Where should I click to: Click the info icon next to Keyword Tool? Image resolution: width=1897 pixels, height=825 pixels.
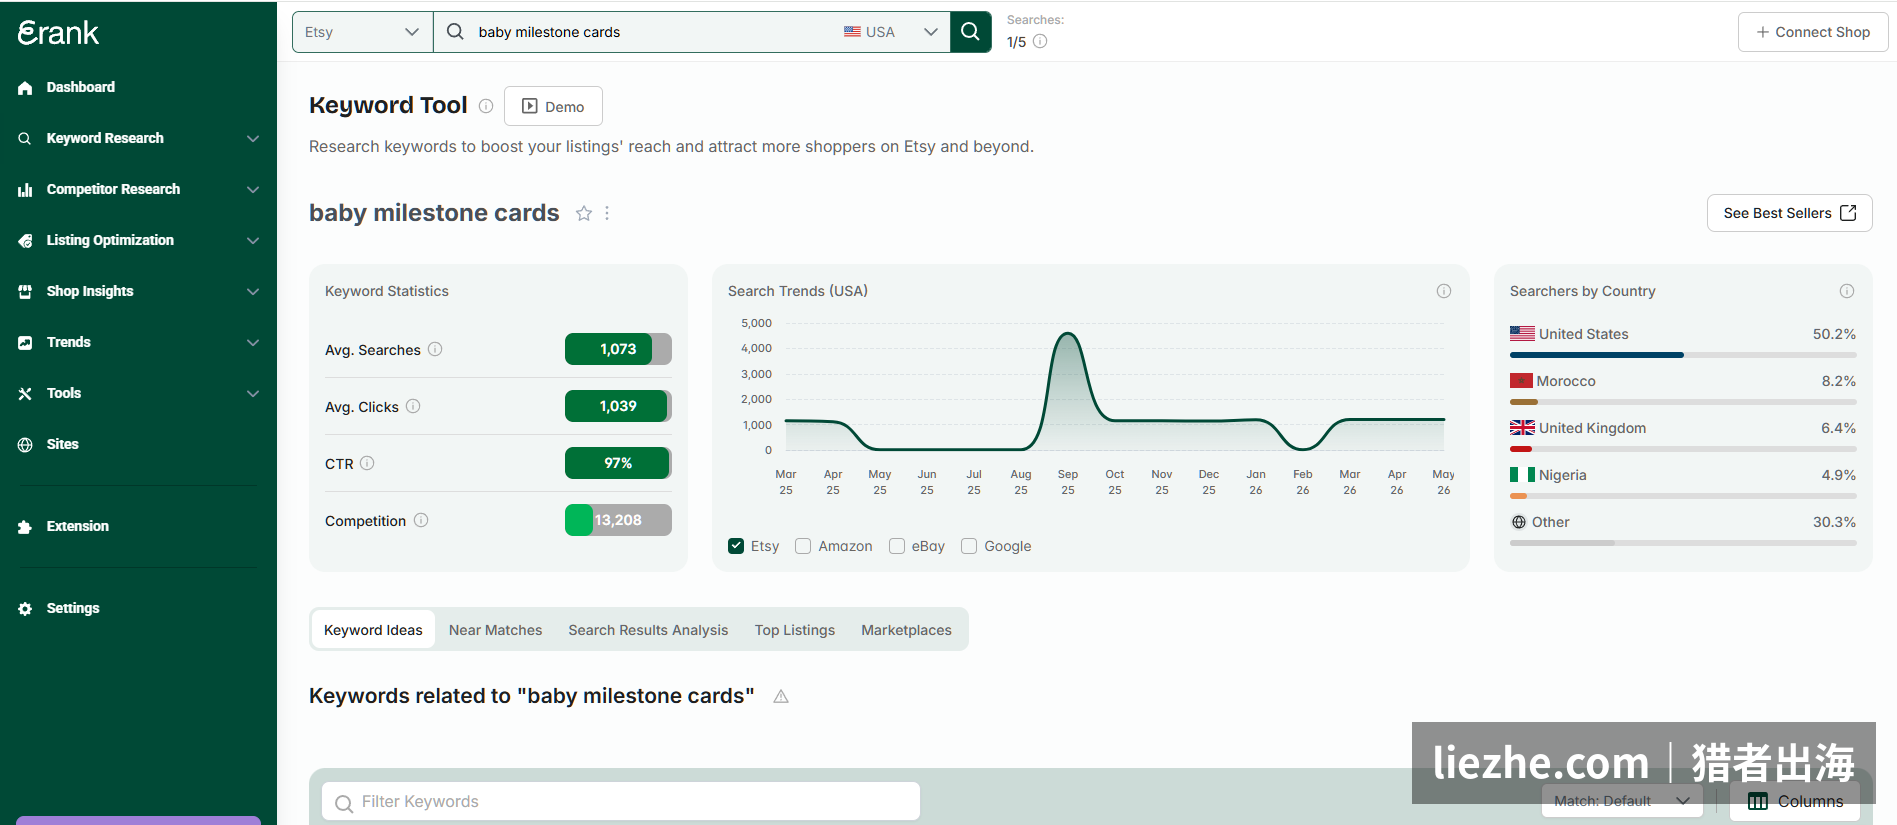pyautogui.click(x=486, y=106)
